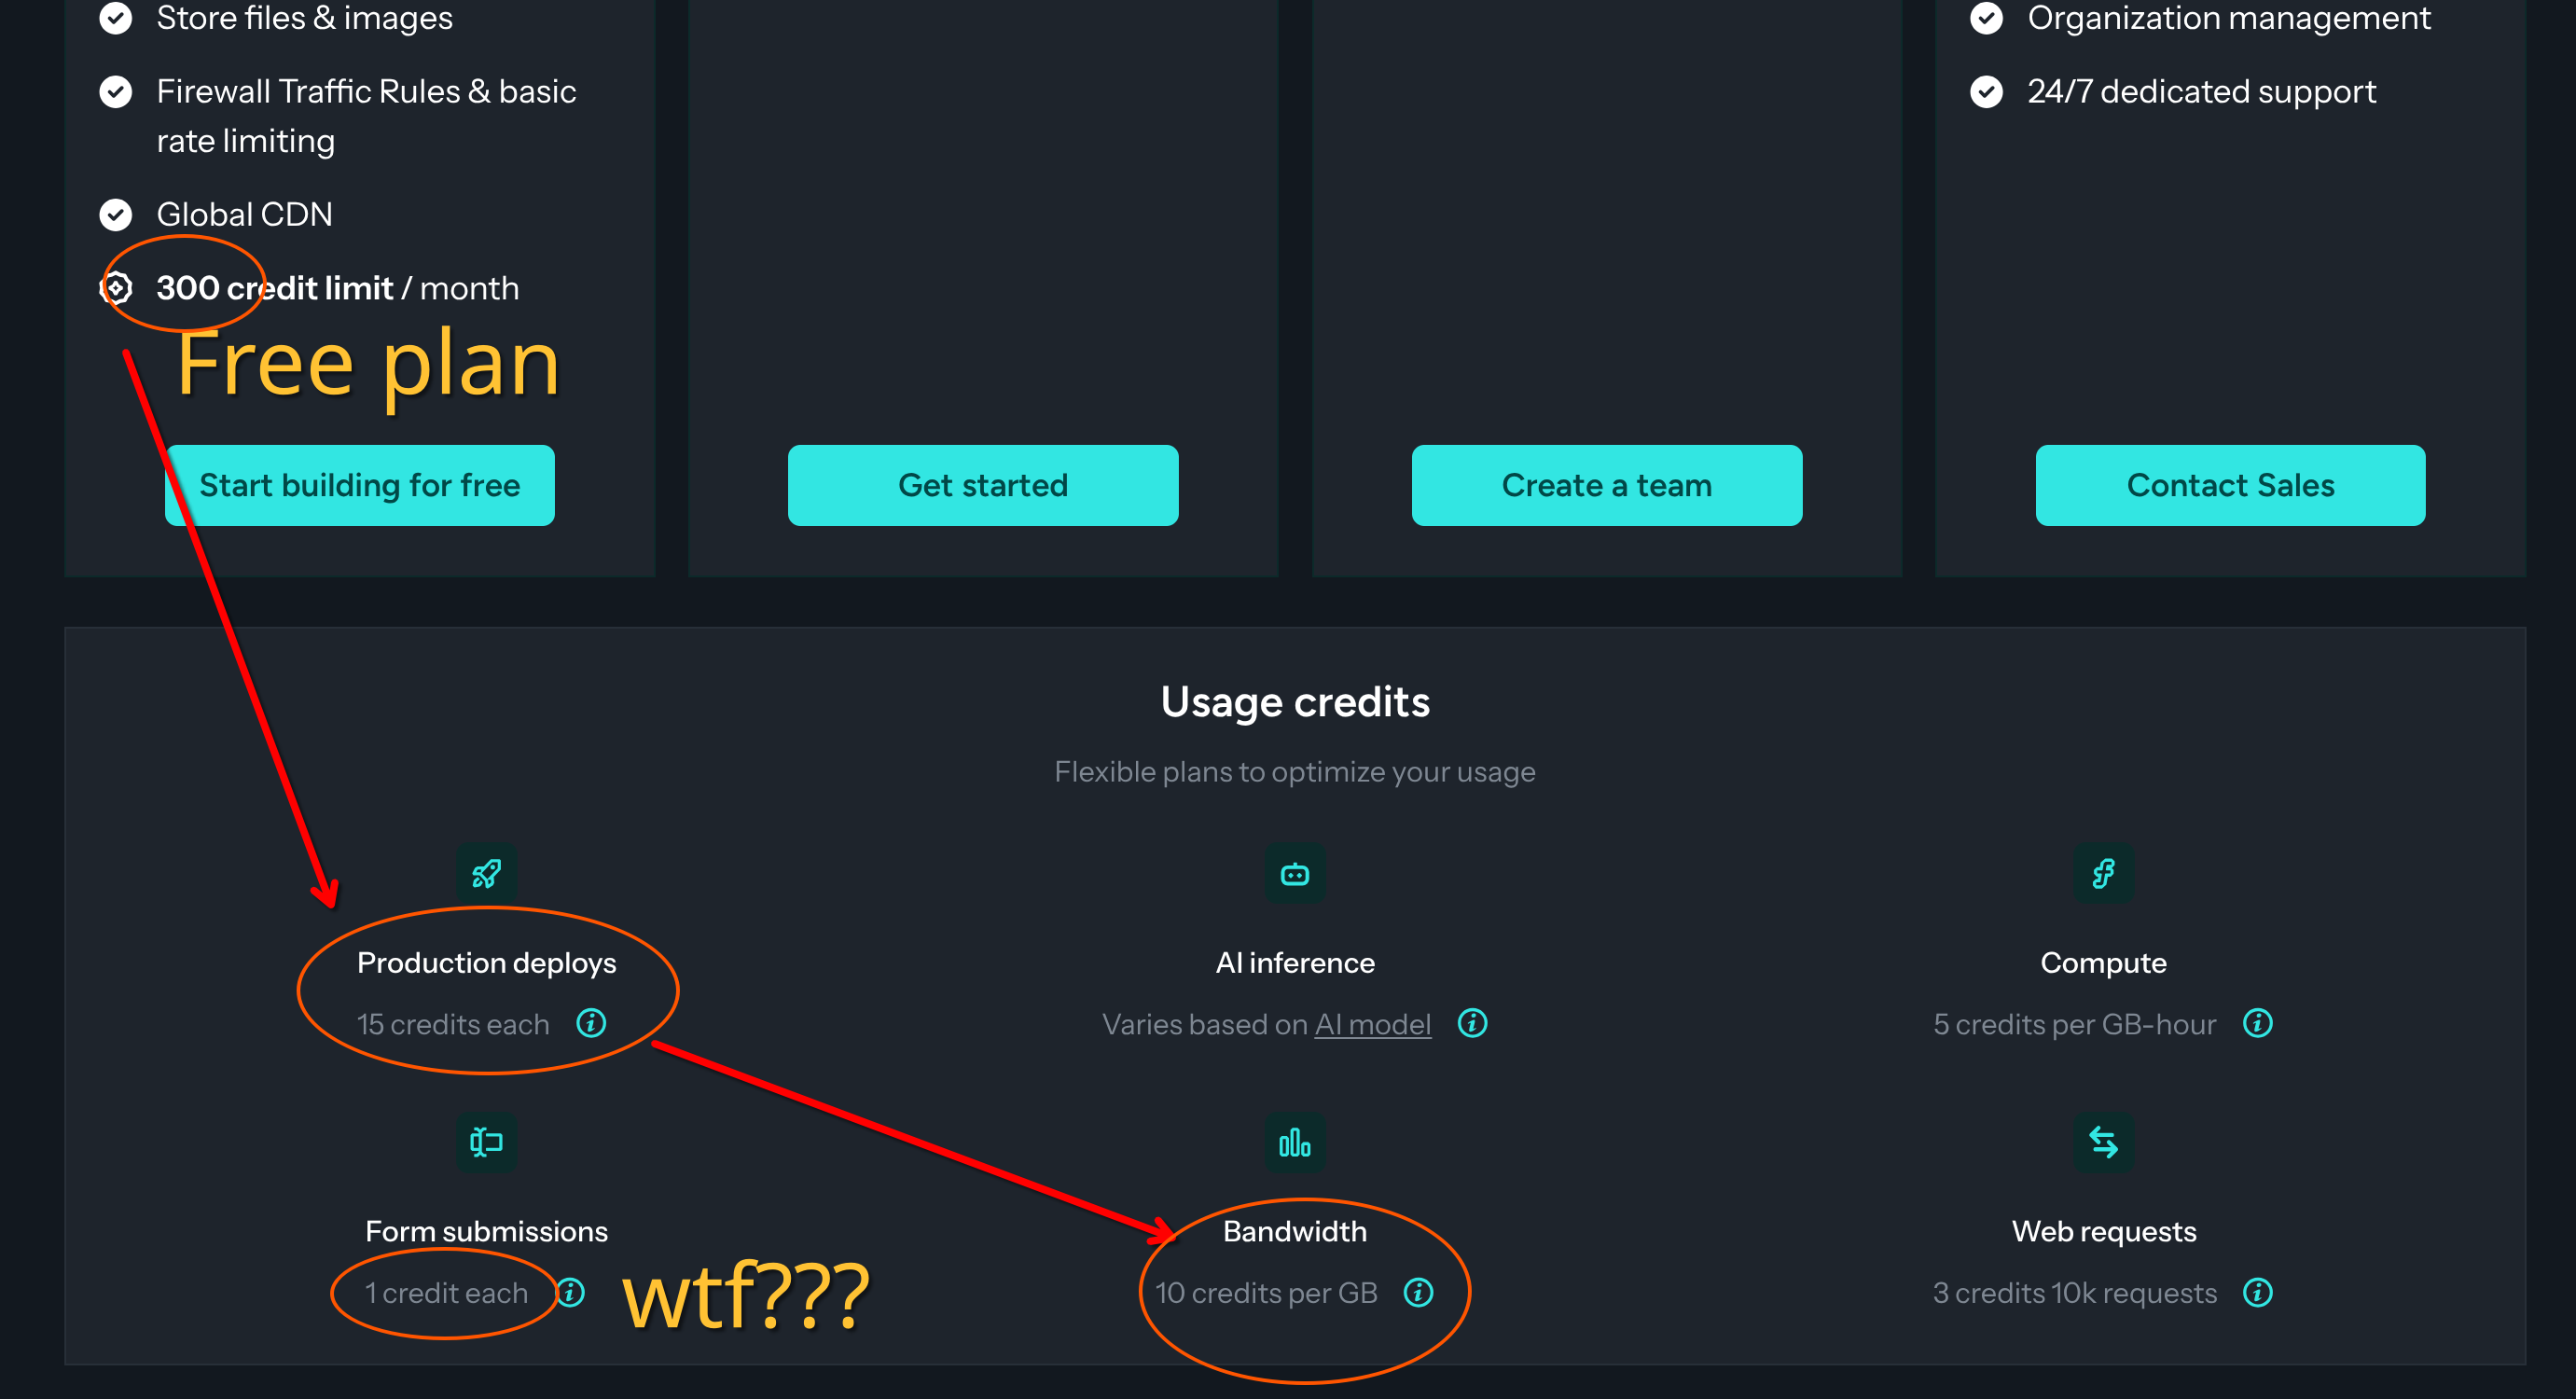This screenshot has width=2576, height=1399.
Task: Show info for 3 credits 10k requests
Action: coord(2257,1292)
